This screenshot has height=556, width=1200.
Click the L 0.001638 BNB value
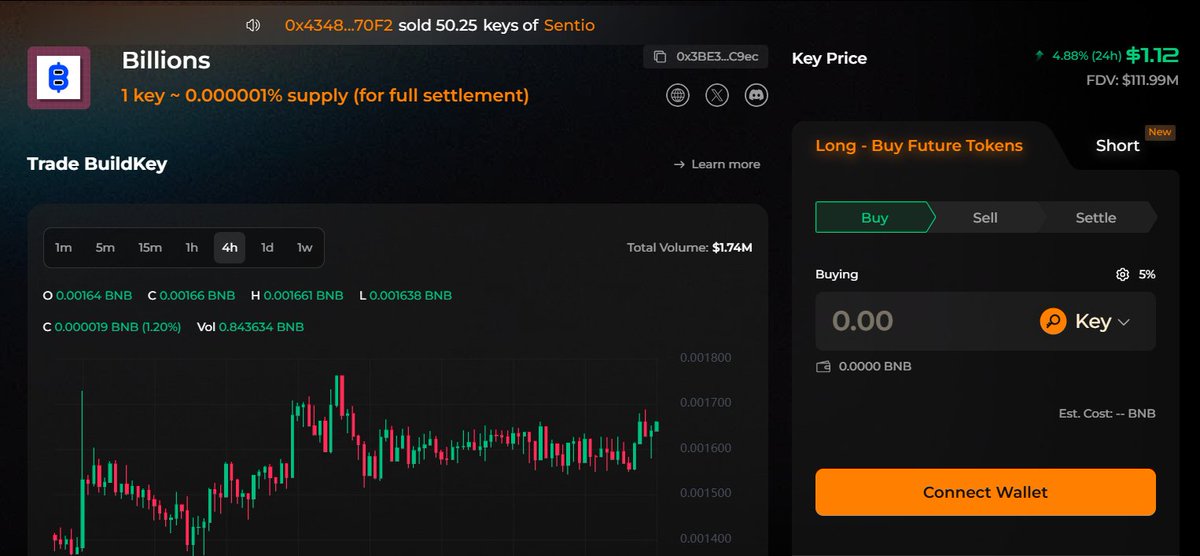tap(405, 296)
